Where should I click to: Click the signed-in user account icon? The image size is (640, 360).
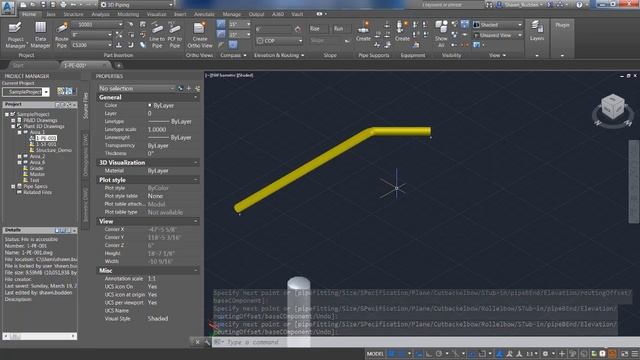point(499,4)
